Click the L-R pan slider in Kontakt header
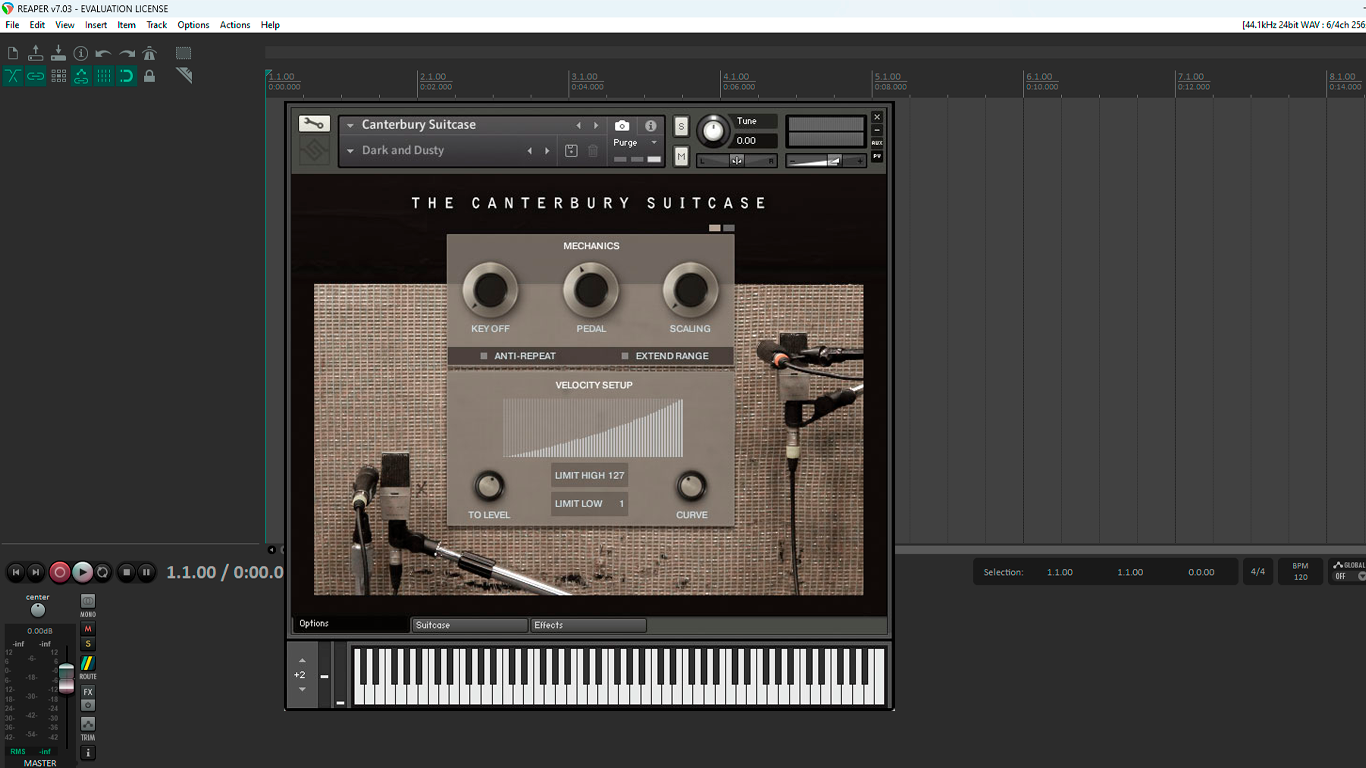 737,160
